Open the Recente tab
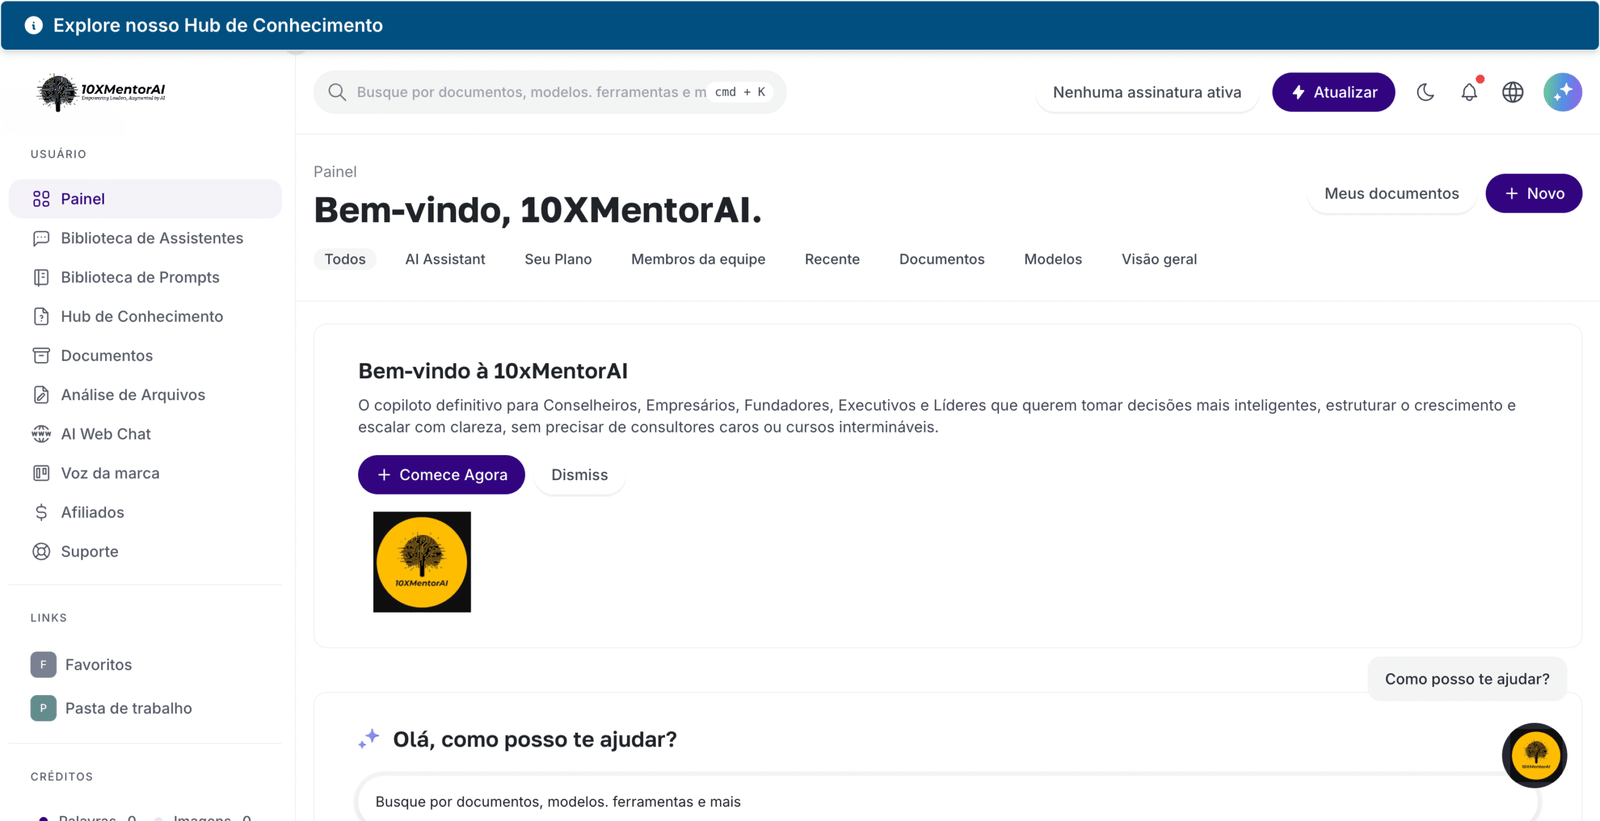Screen dimensions: 1600x821 832,259
